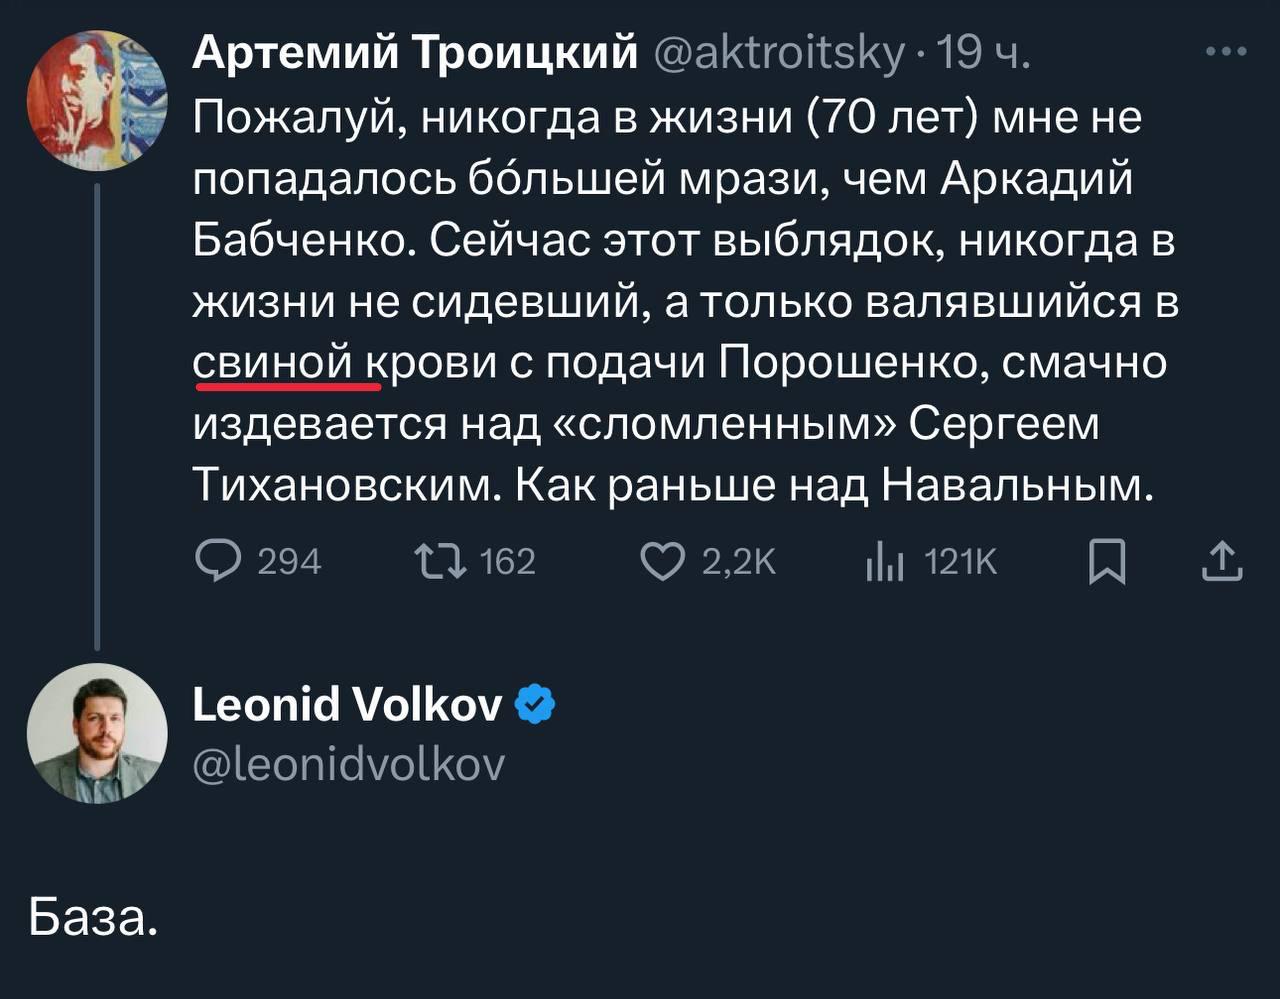Open the @leonidvolkov handle

(349, 764)
